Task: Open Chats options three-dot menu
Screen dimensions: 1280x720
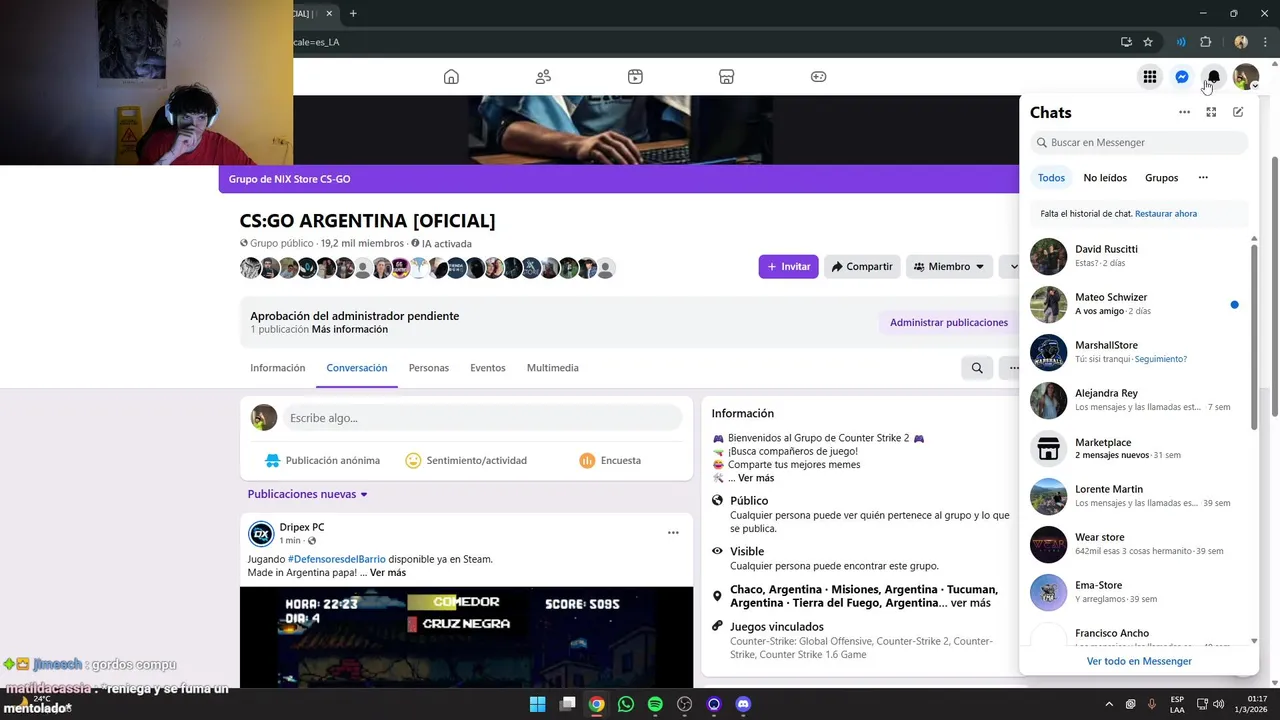Action: 1184,112
